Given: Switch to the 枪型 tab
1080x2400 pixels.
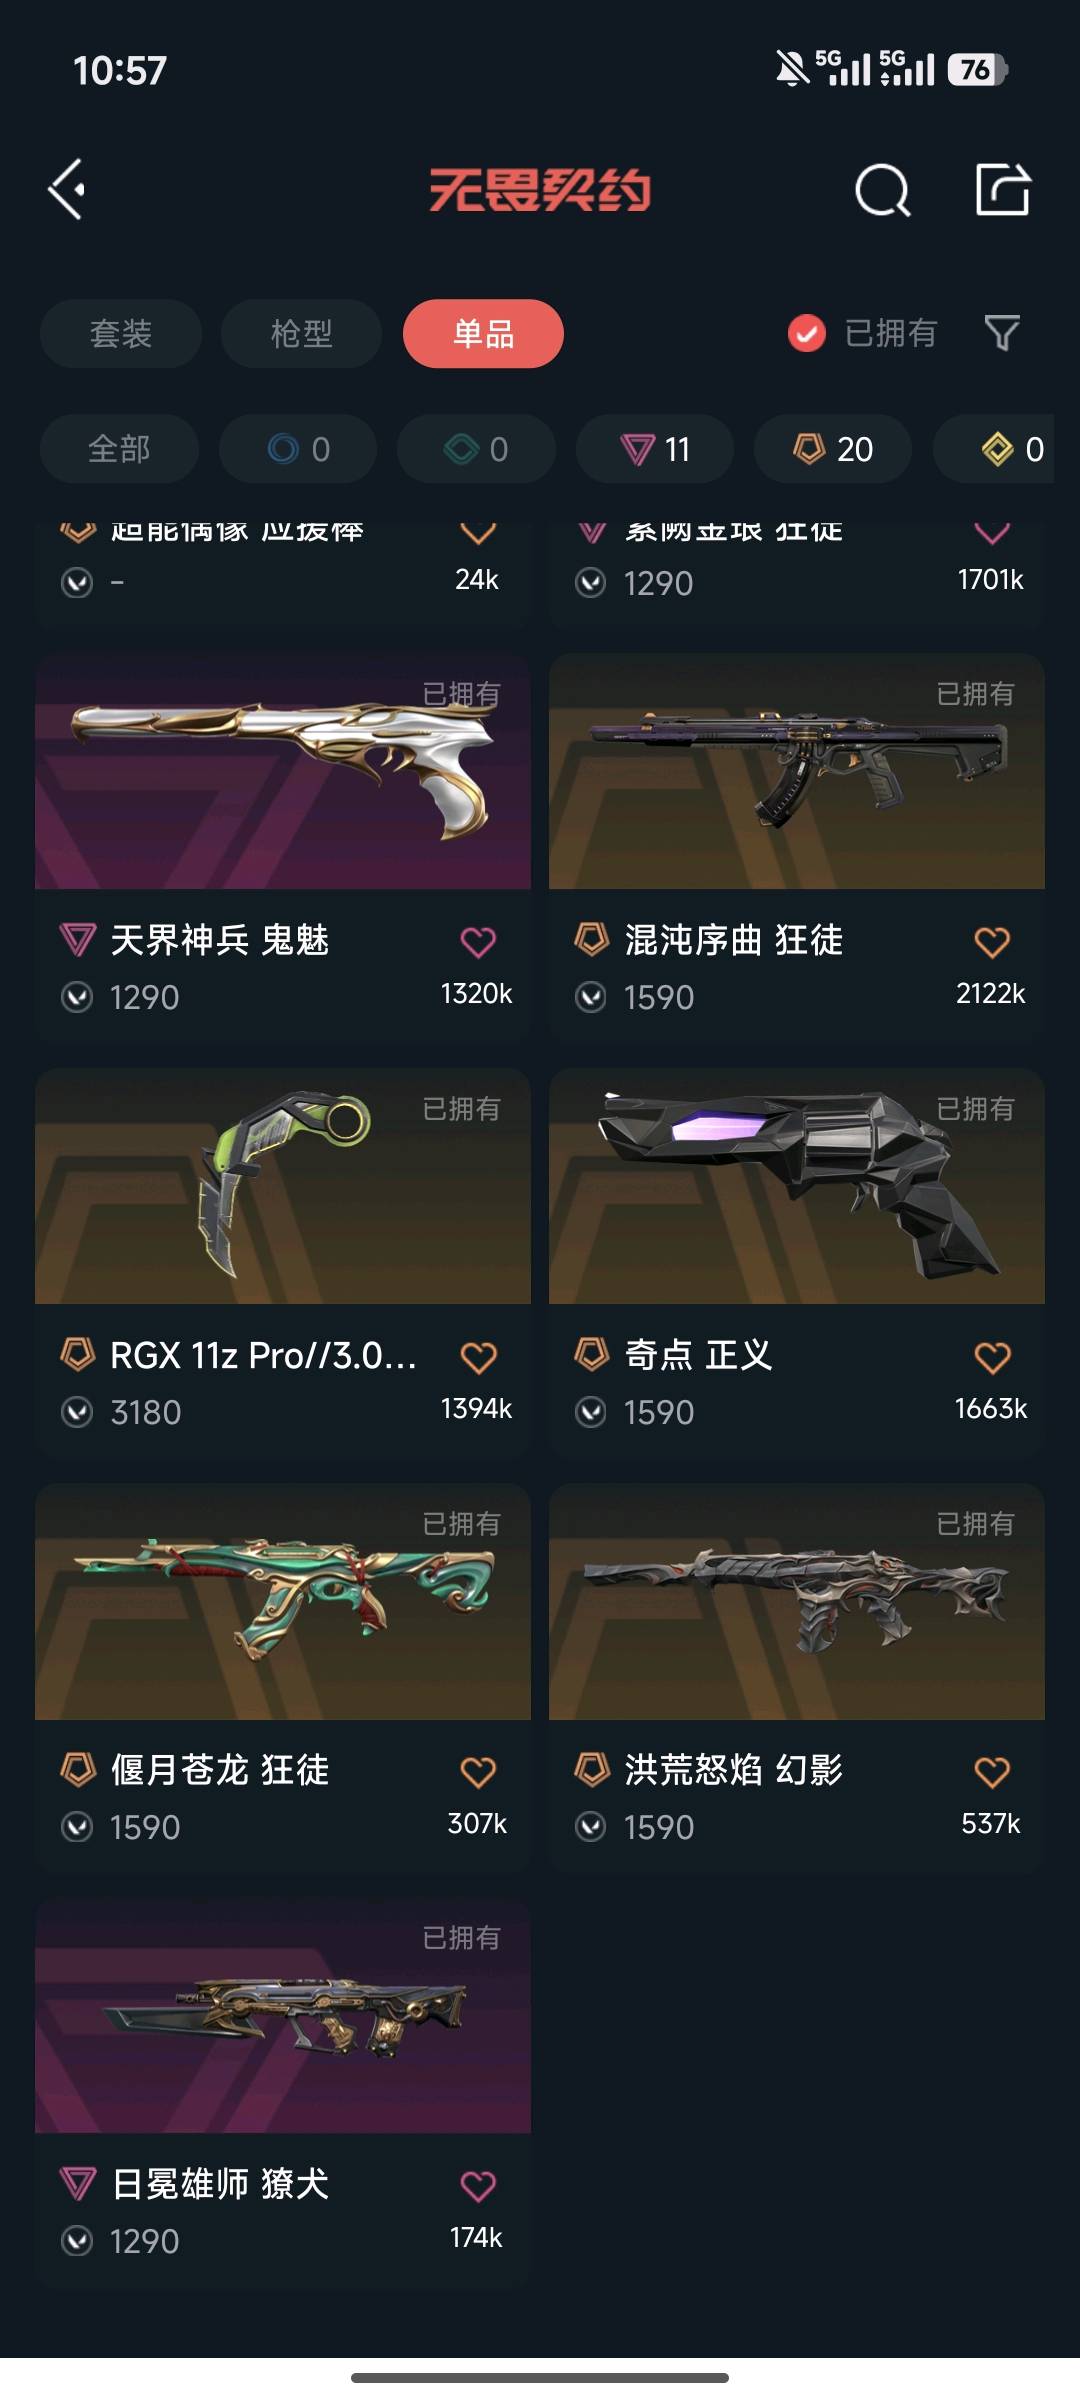Looking at the screenshot, I should pyautogui.click(x=301, y=333).
